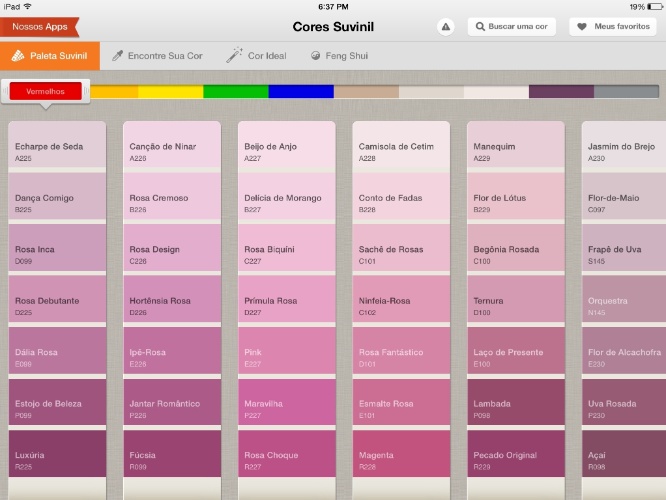Select the blue color family segment
The image size is (666, 500).
click(x=301, y=91)
